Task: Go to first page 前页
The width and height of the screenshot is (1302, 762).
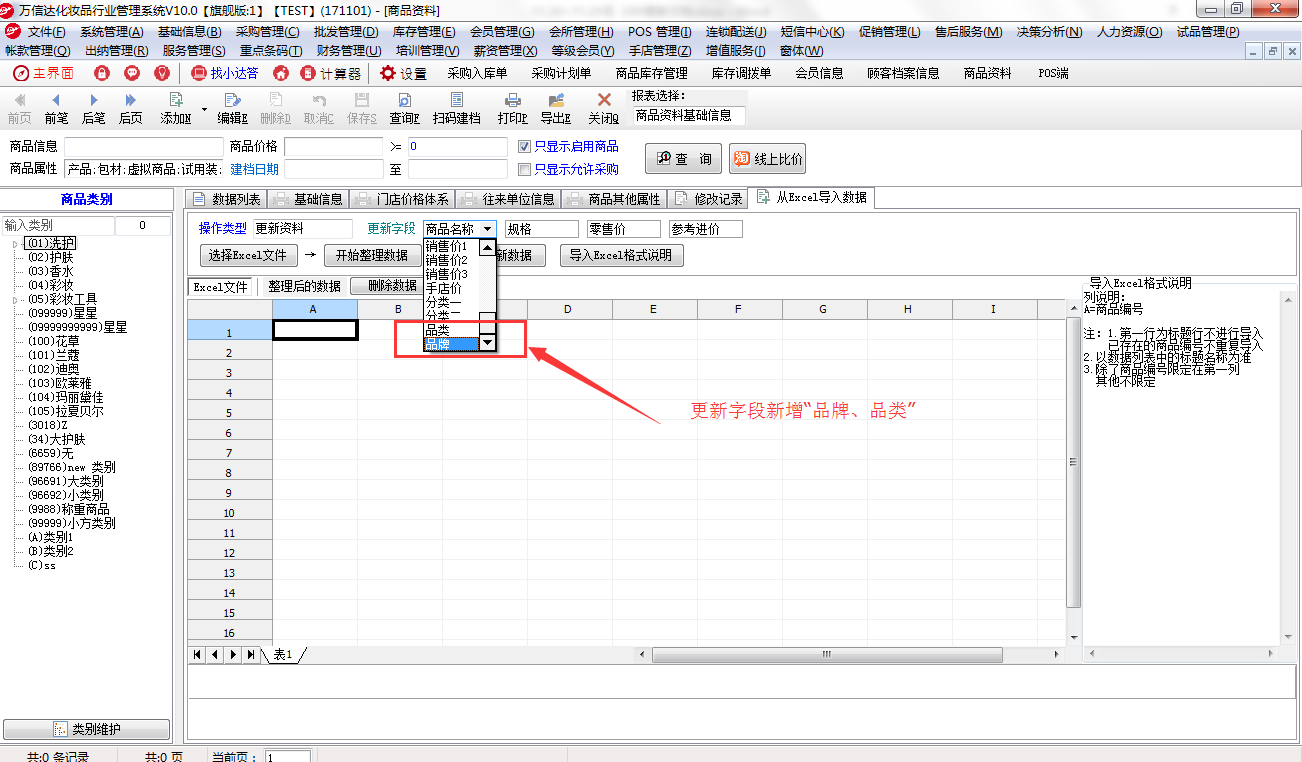Action: [x=19, y=108]
